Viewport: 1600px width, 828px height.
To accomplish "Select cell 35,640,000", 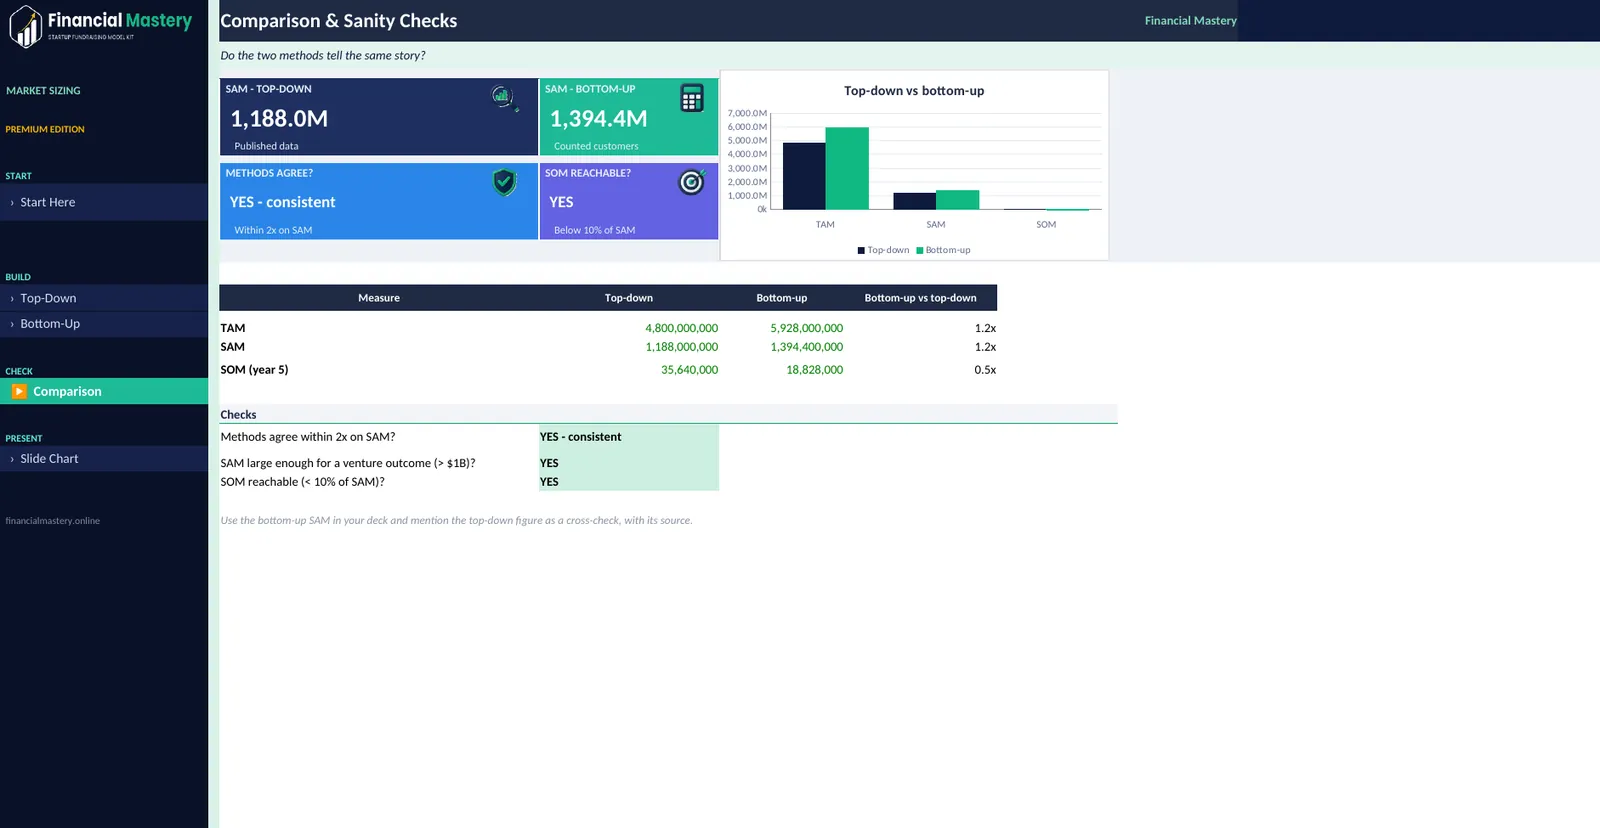I will pyautogui.click(x=689, y=370).
